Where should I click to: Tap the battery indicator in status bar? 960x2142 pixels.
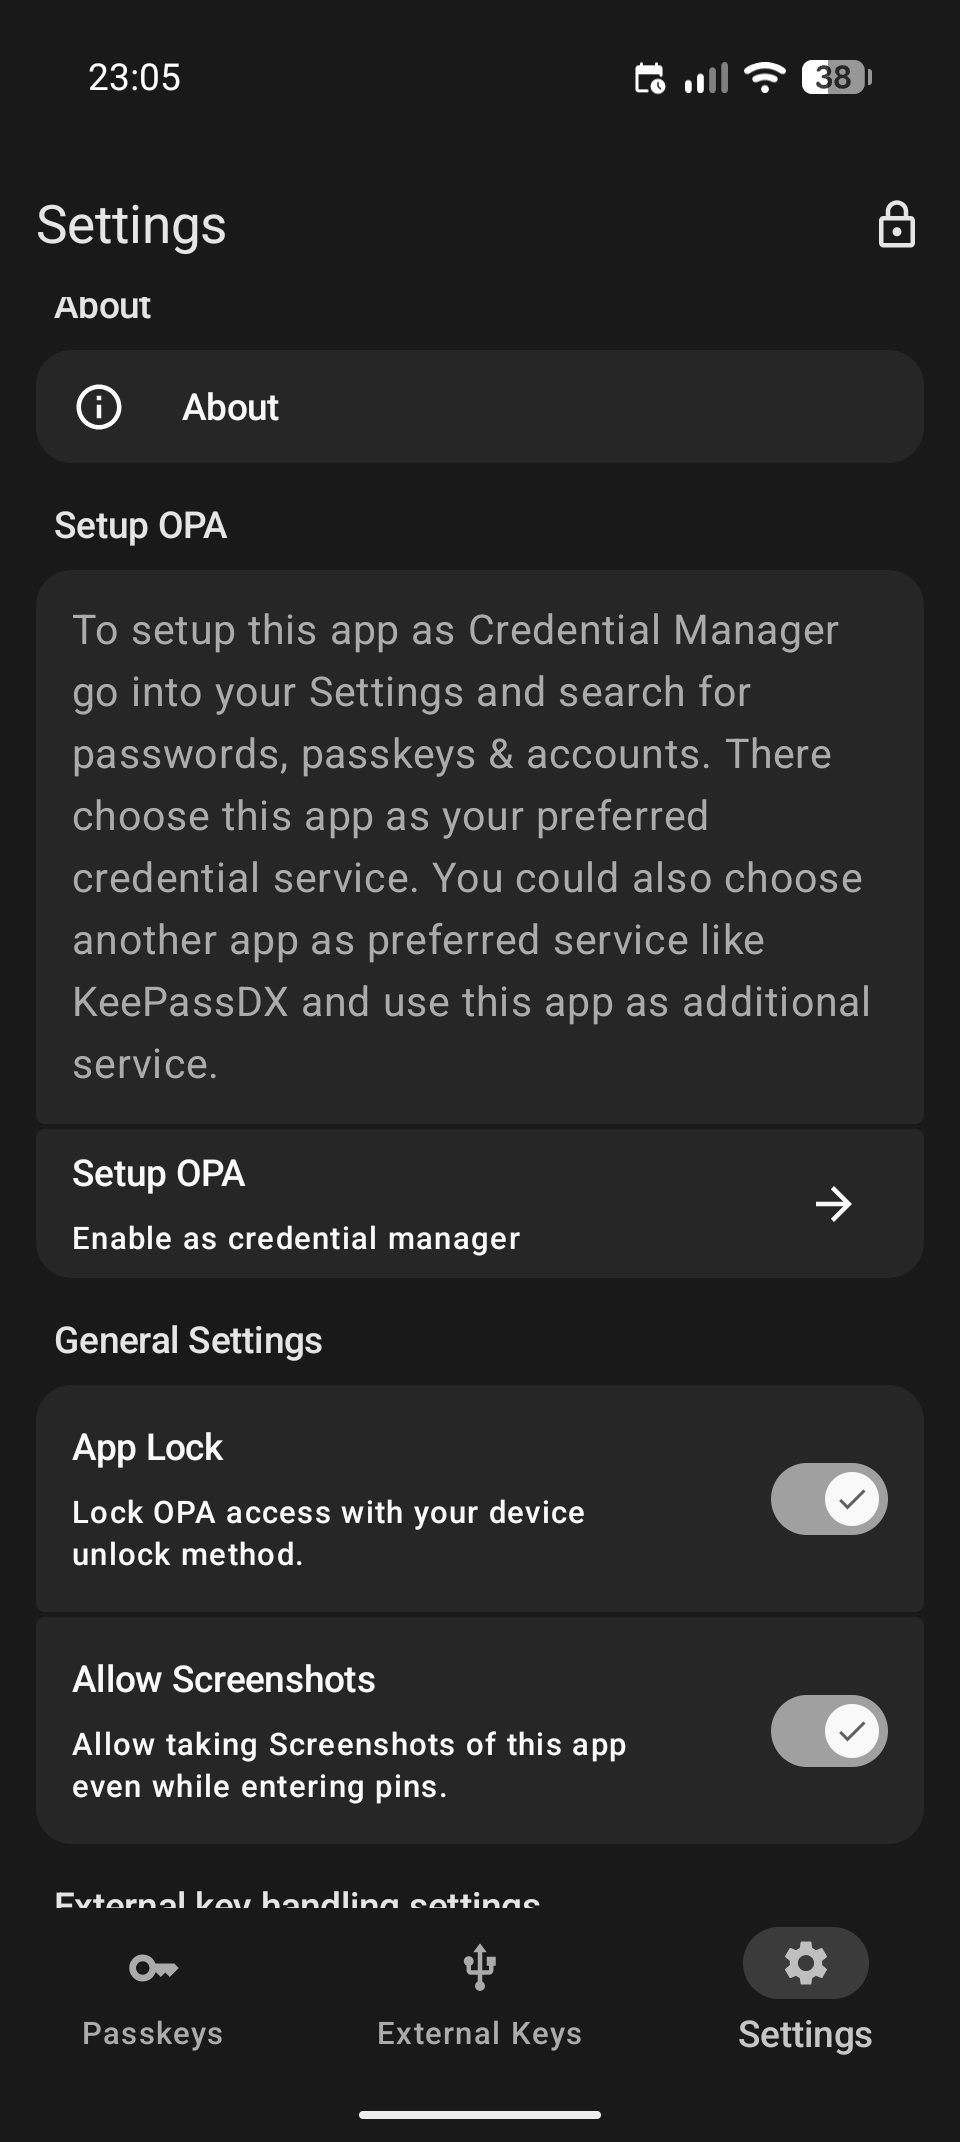[x=836, y=77]
